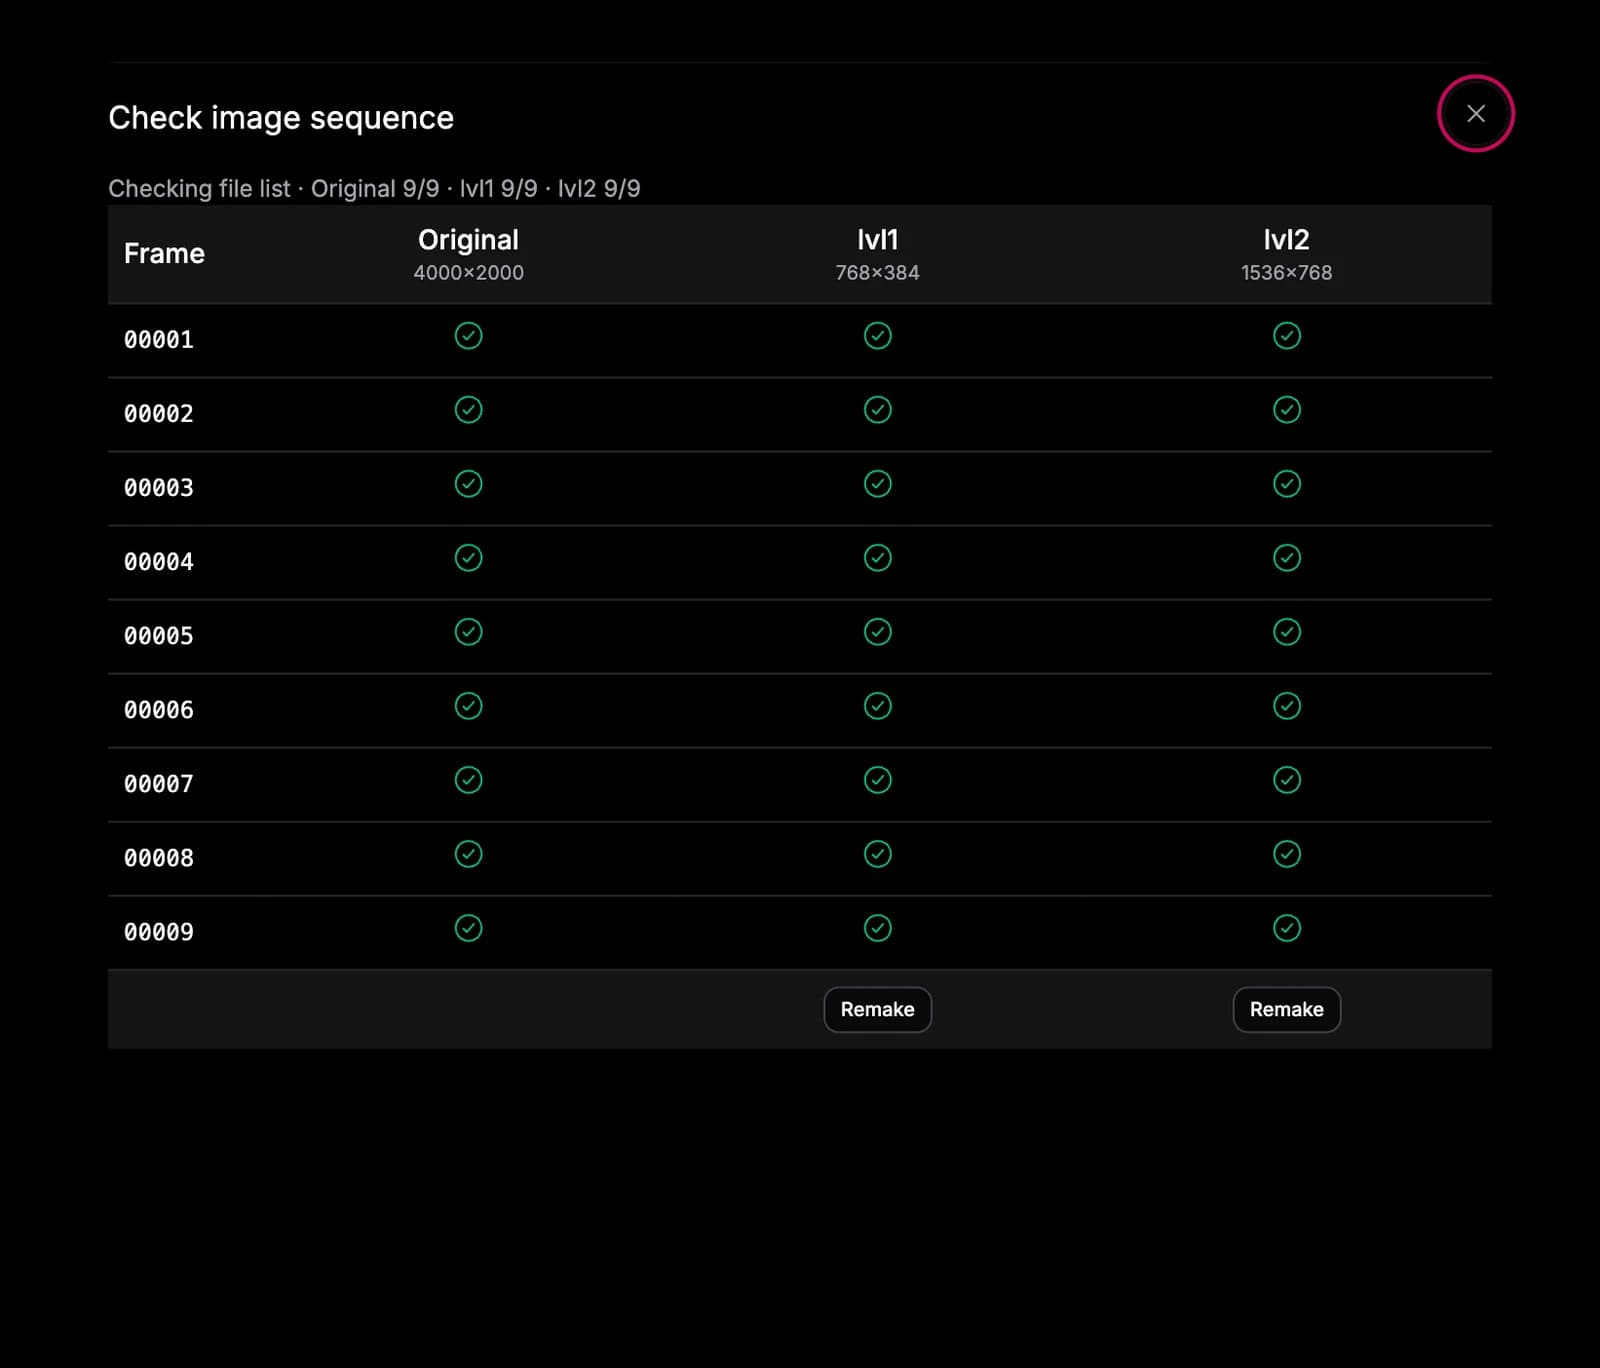Select frame number 00004

(x=158, y=562)
